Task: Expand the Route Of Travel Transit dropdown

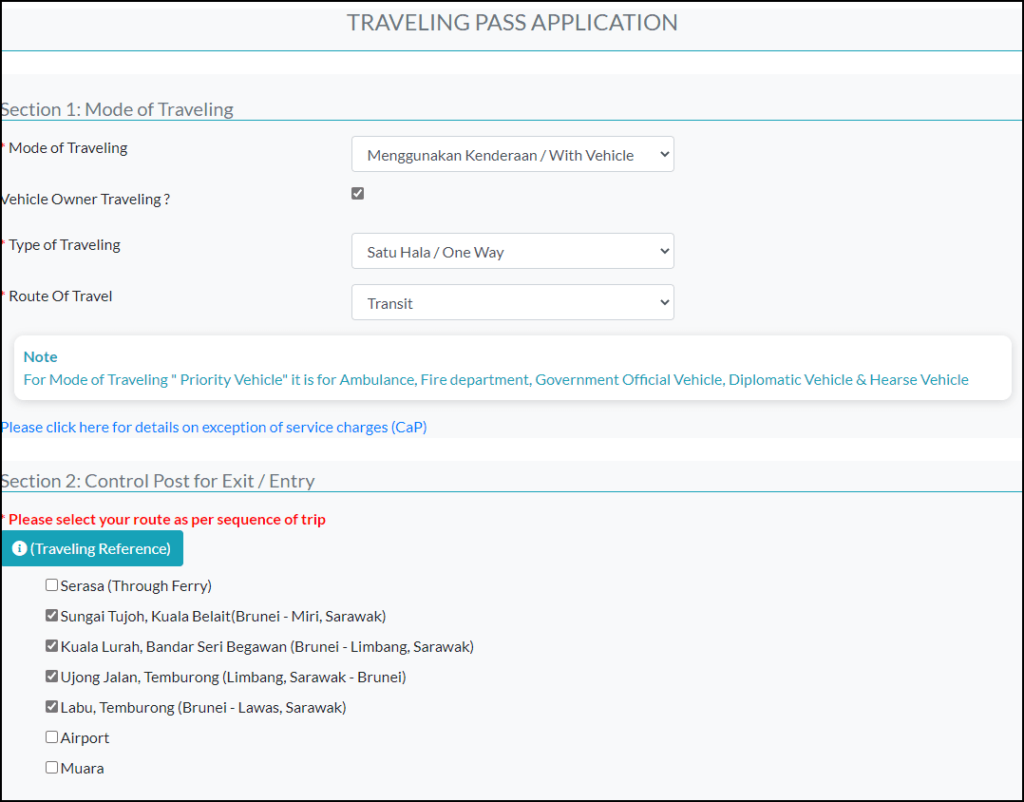Action: click(x=512, y=302)
